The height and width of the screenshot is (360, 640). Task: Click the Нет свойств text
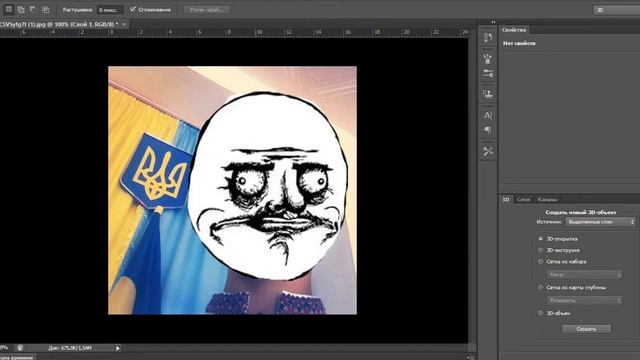coord(519,43)
